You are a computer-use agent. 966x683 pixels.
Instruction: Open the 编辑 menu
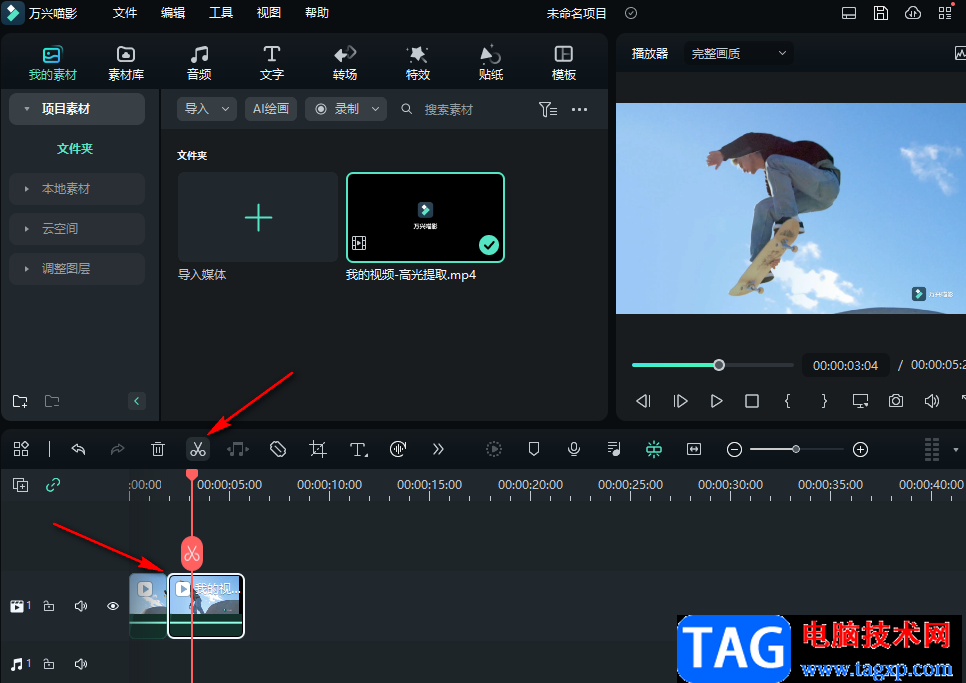tap(172, 13)
